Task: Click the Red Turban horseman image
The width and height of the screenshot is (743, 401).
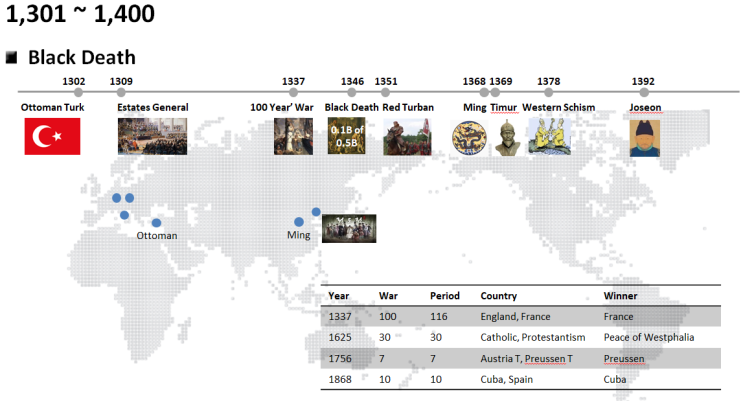Action: [407, 137]
